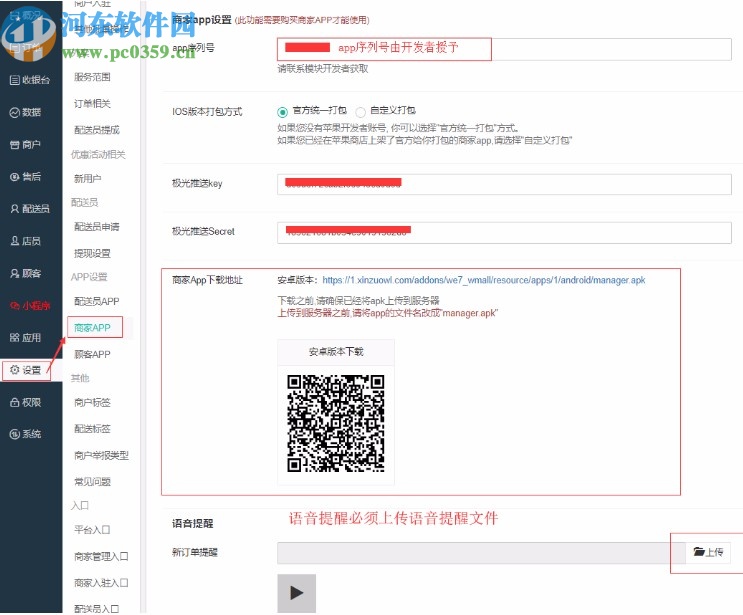Click the 上传 upload button

click(x=708, y=552)
